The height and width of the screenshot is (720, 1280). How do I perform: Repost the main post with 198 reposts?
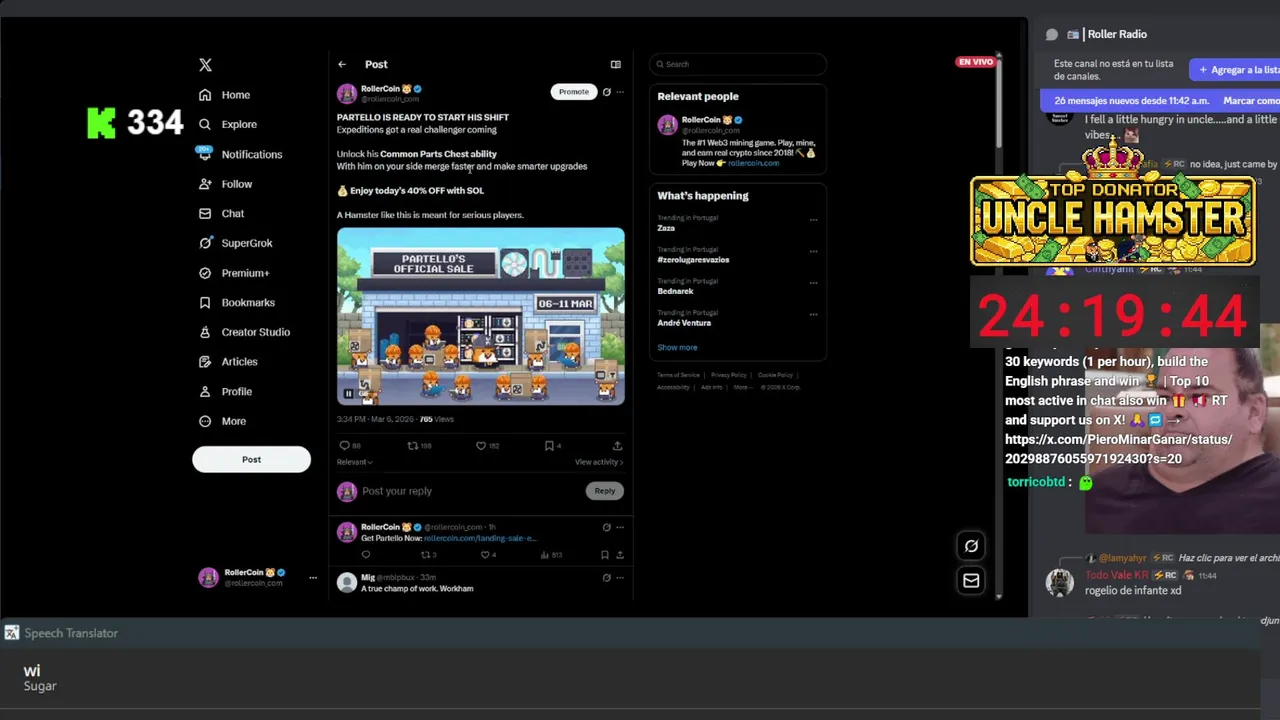click(419, 446)
